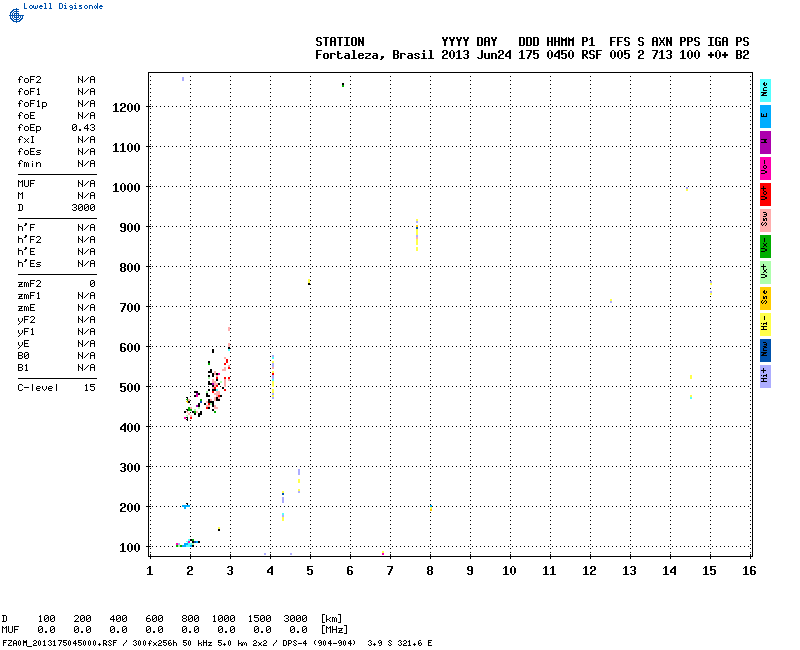The image size is (800, 650).
Task: Click the 900 km height axis label
Action: (x=130, y=228)
